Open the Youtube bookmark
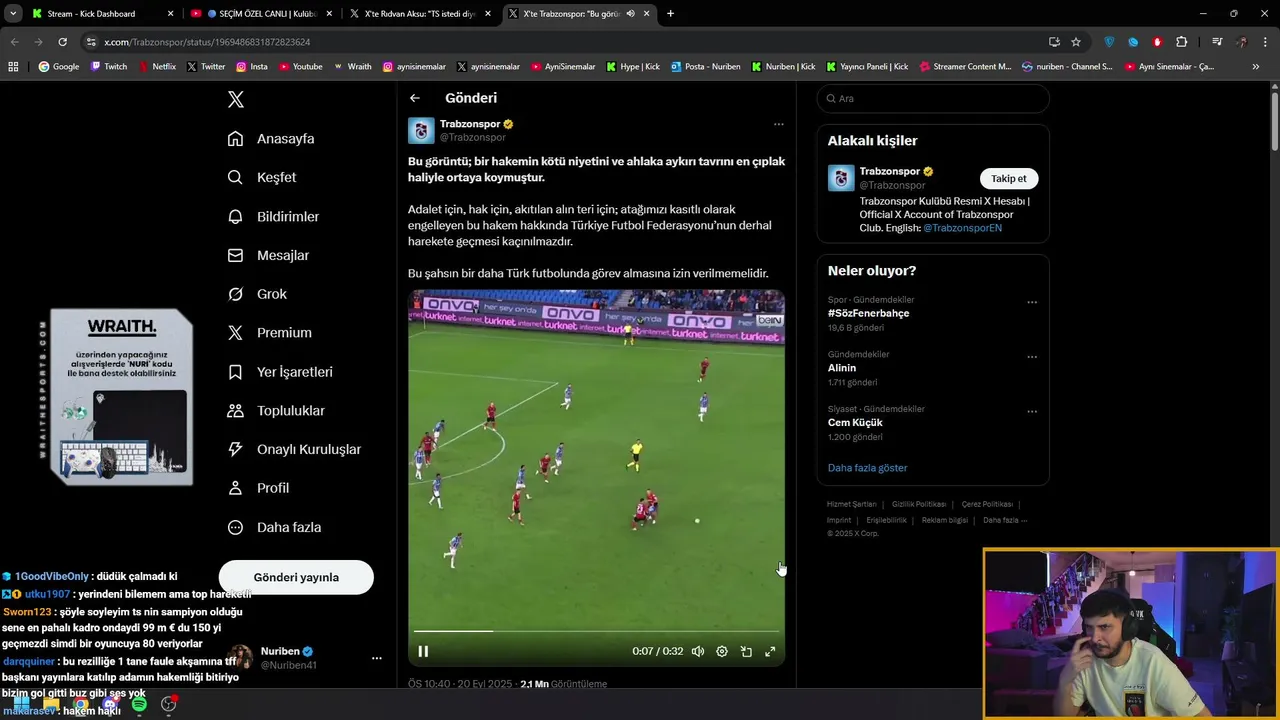This screenshot has height=720, width=1280. [301, 67]
